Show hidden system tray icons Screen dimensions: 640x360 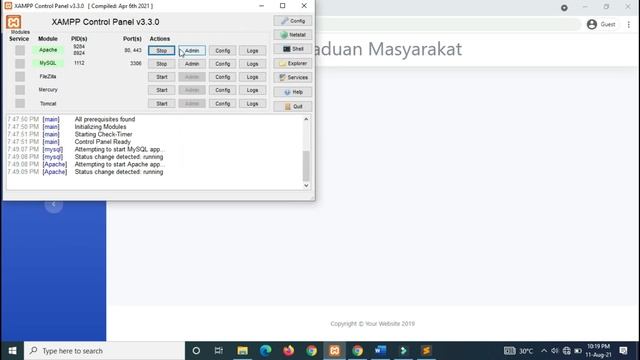point(544,351)
